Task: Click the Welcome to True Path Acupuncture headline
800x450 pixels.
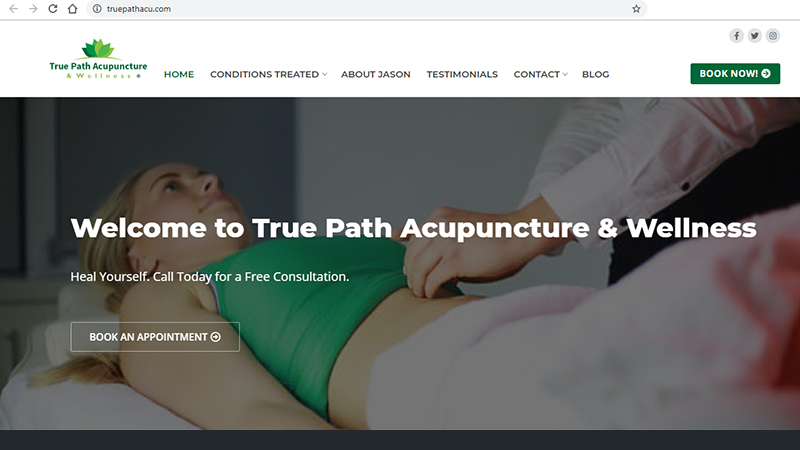Action: pos(413,228)
